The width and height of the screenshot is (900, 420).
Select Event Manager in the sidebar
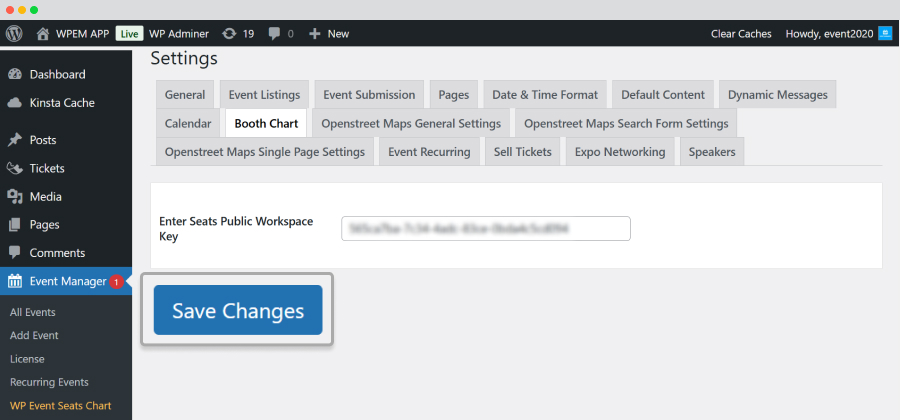(68, 281)
